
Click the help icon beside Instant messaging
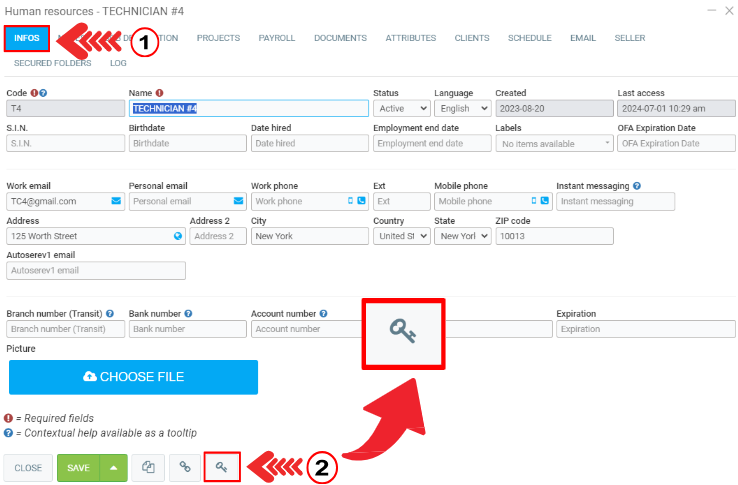coord(637,186)
